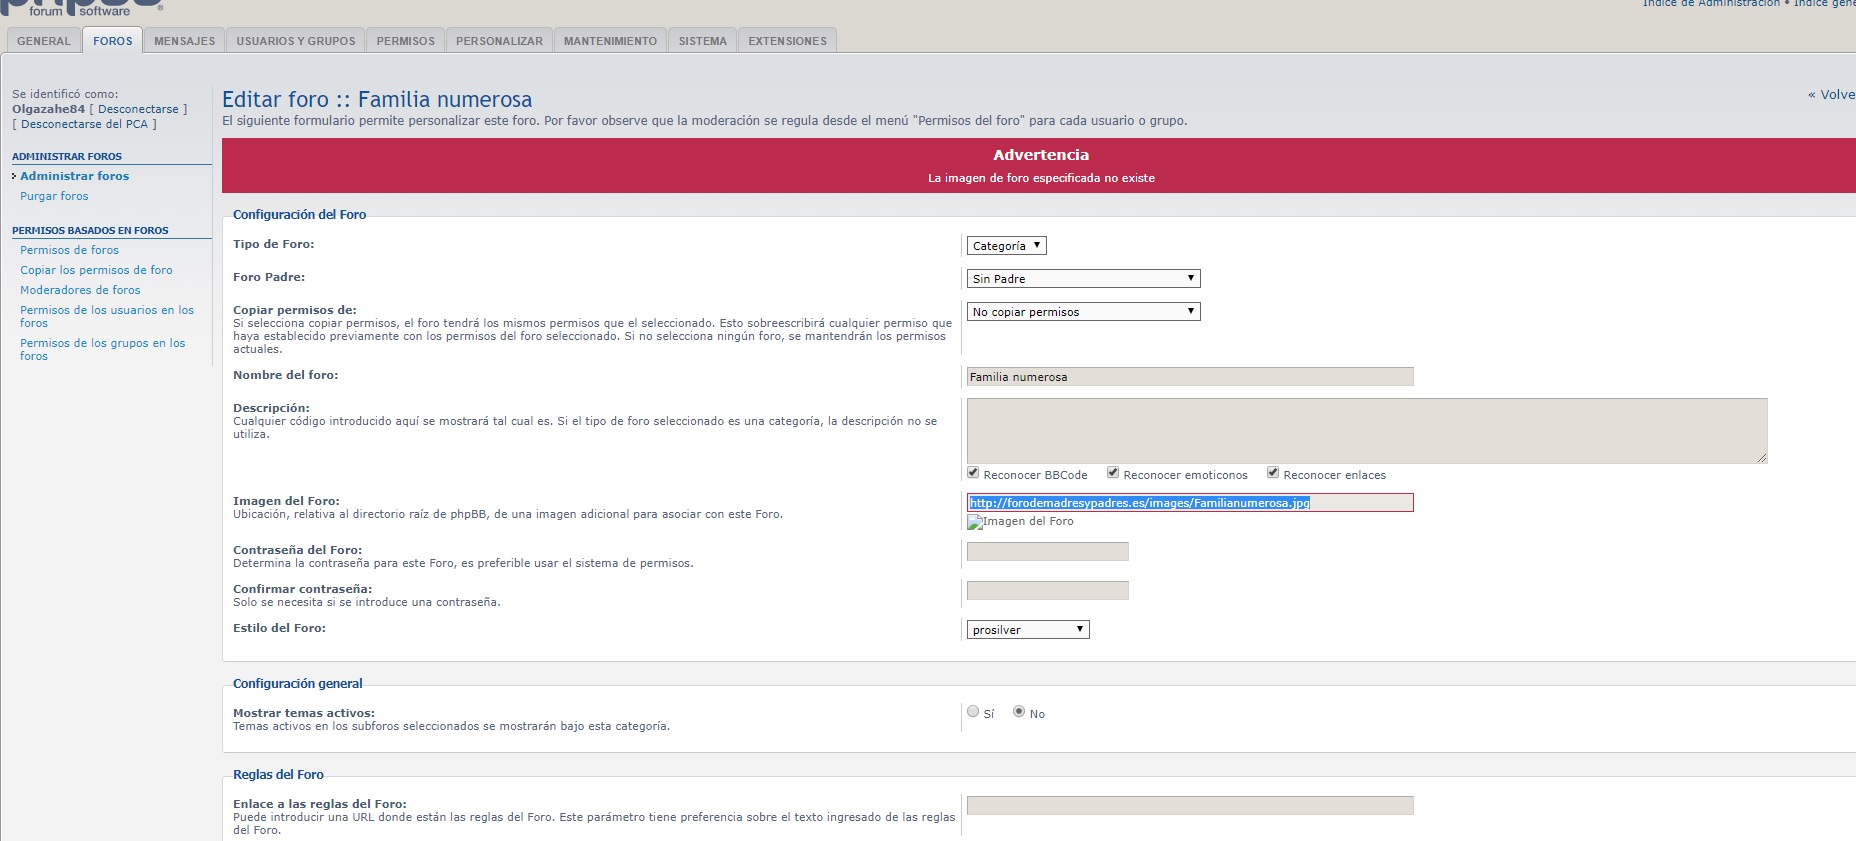The image size is (1856, 841).
Task: Expand the Foro Padre dropdown
Action: (x=1083, y=279)
